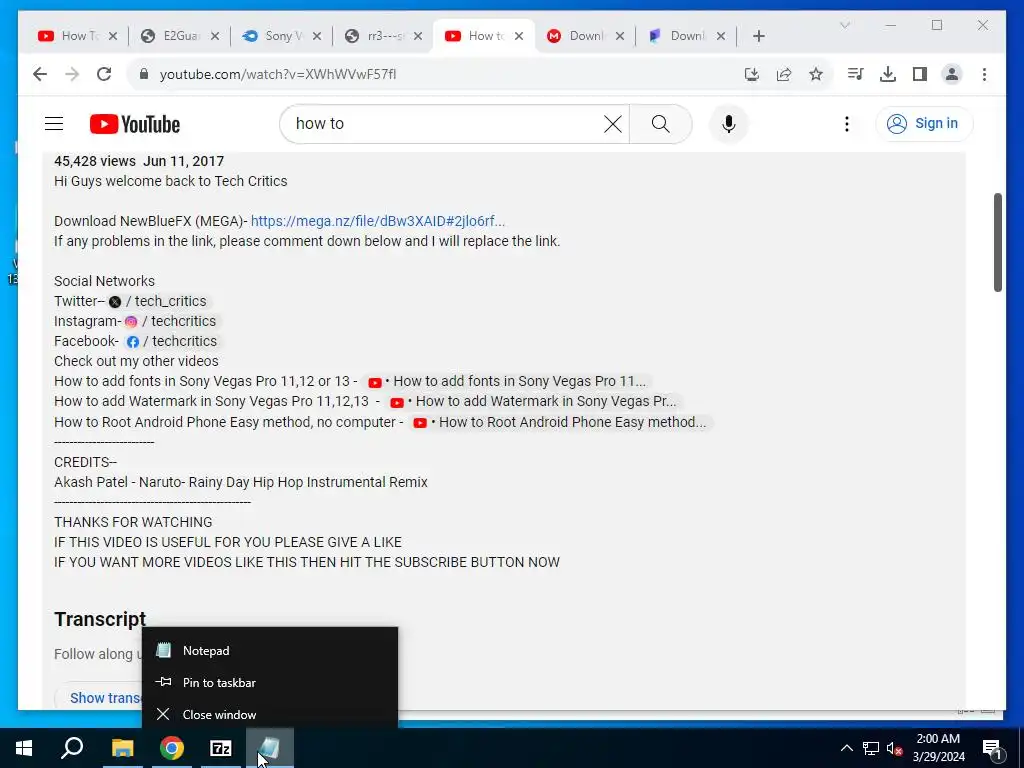Open network status tray icon
Viewport: 1024px width, 768px height.
pyautogui.click(x=871, y=748)
